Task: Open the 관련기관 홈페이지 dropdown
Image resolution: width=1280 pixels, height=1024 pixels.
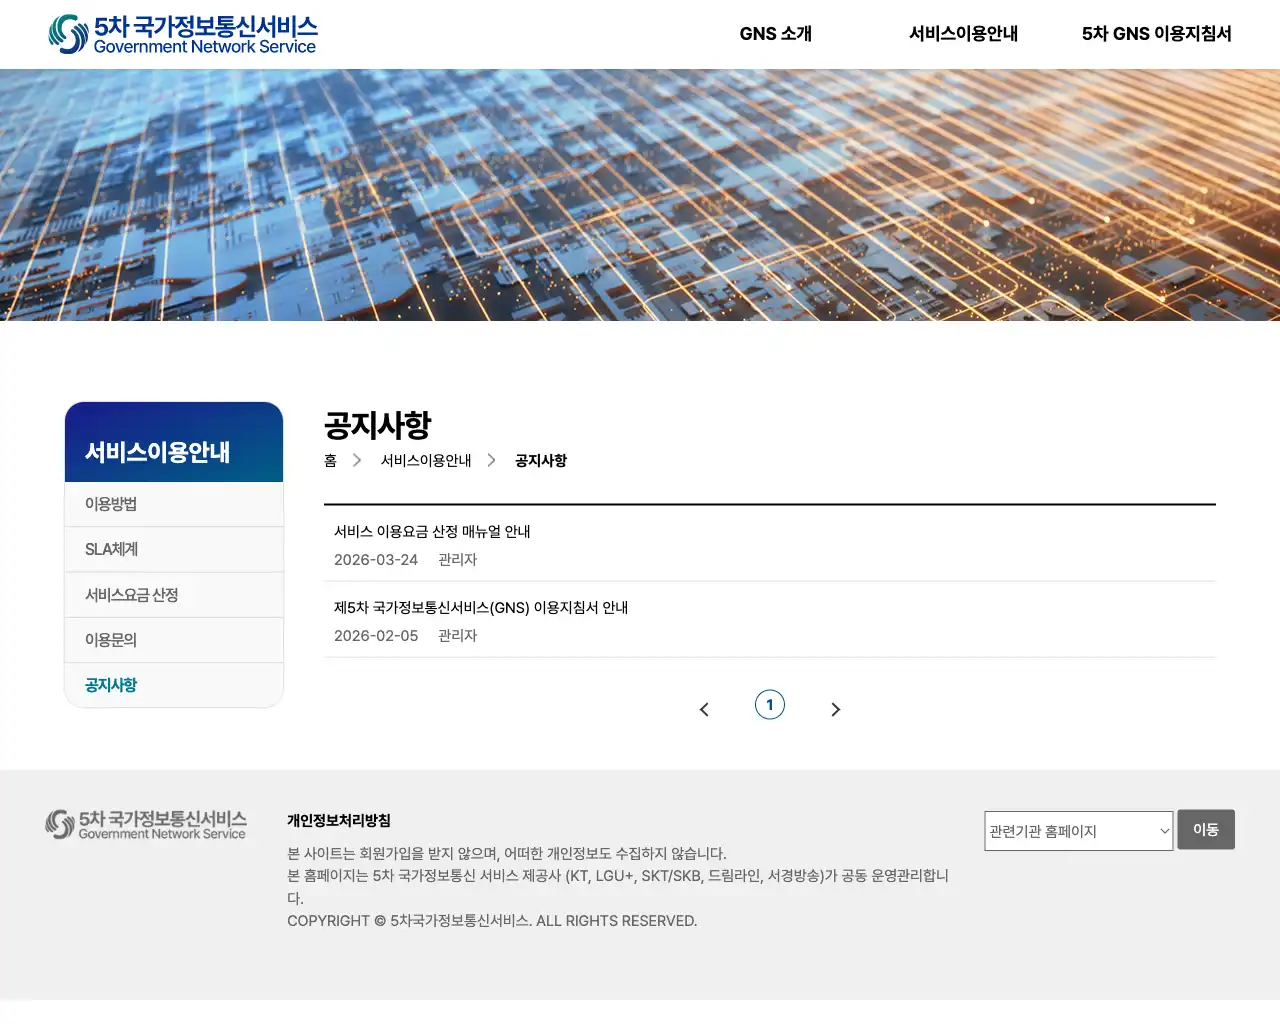Action: [1078, 831]
